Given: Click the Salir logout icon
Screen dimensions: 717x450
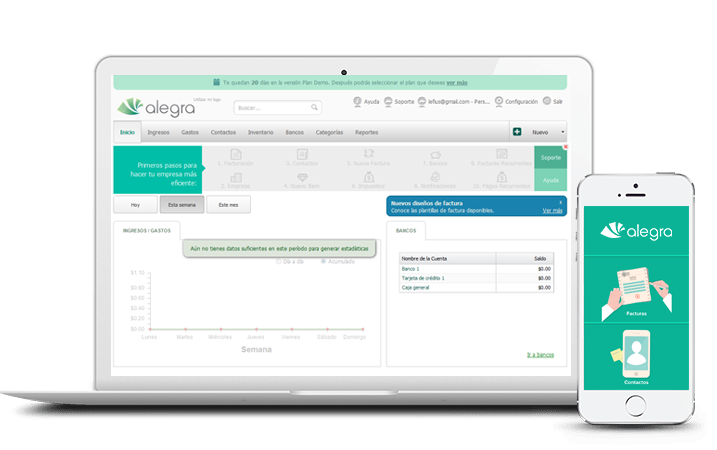Looking at the screenshot, I should click(546, 101).
